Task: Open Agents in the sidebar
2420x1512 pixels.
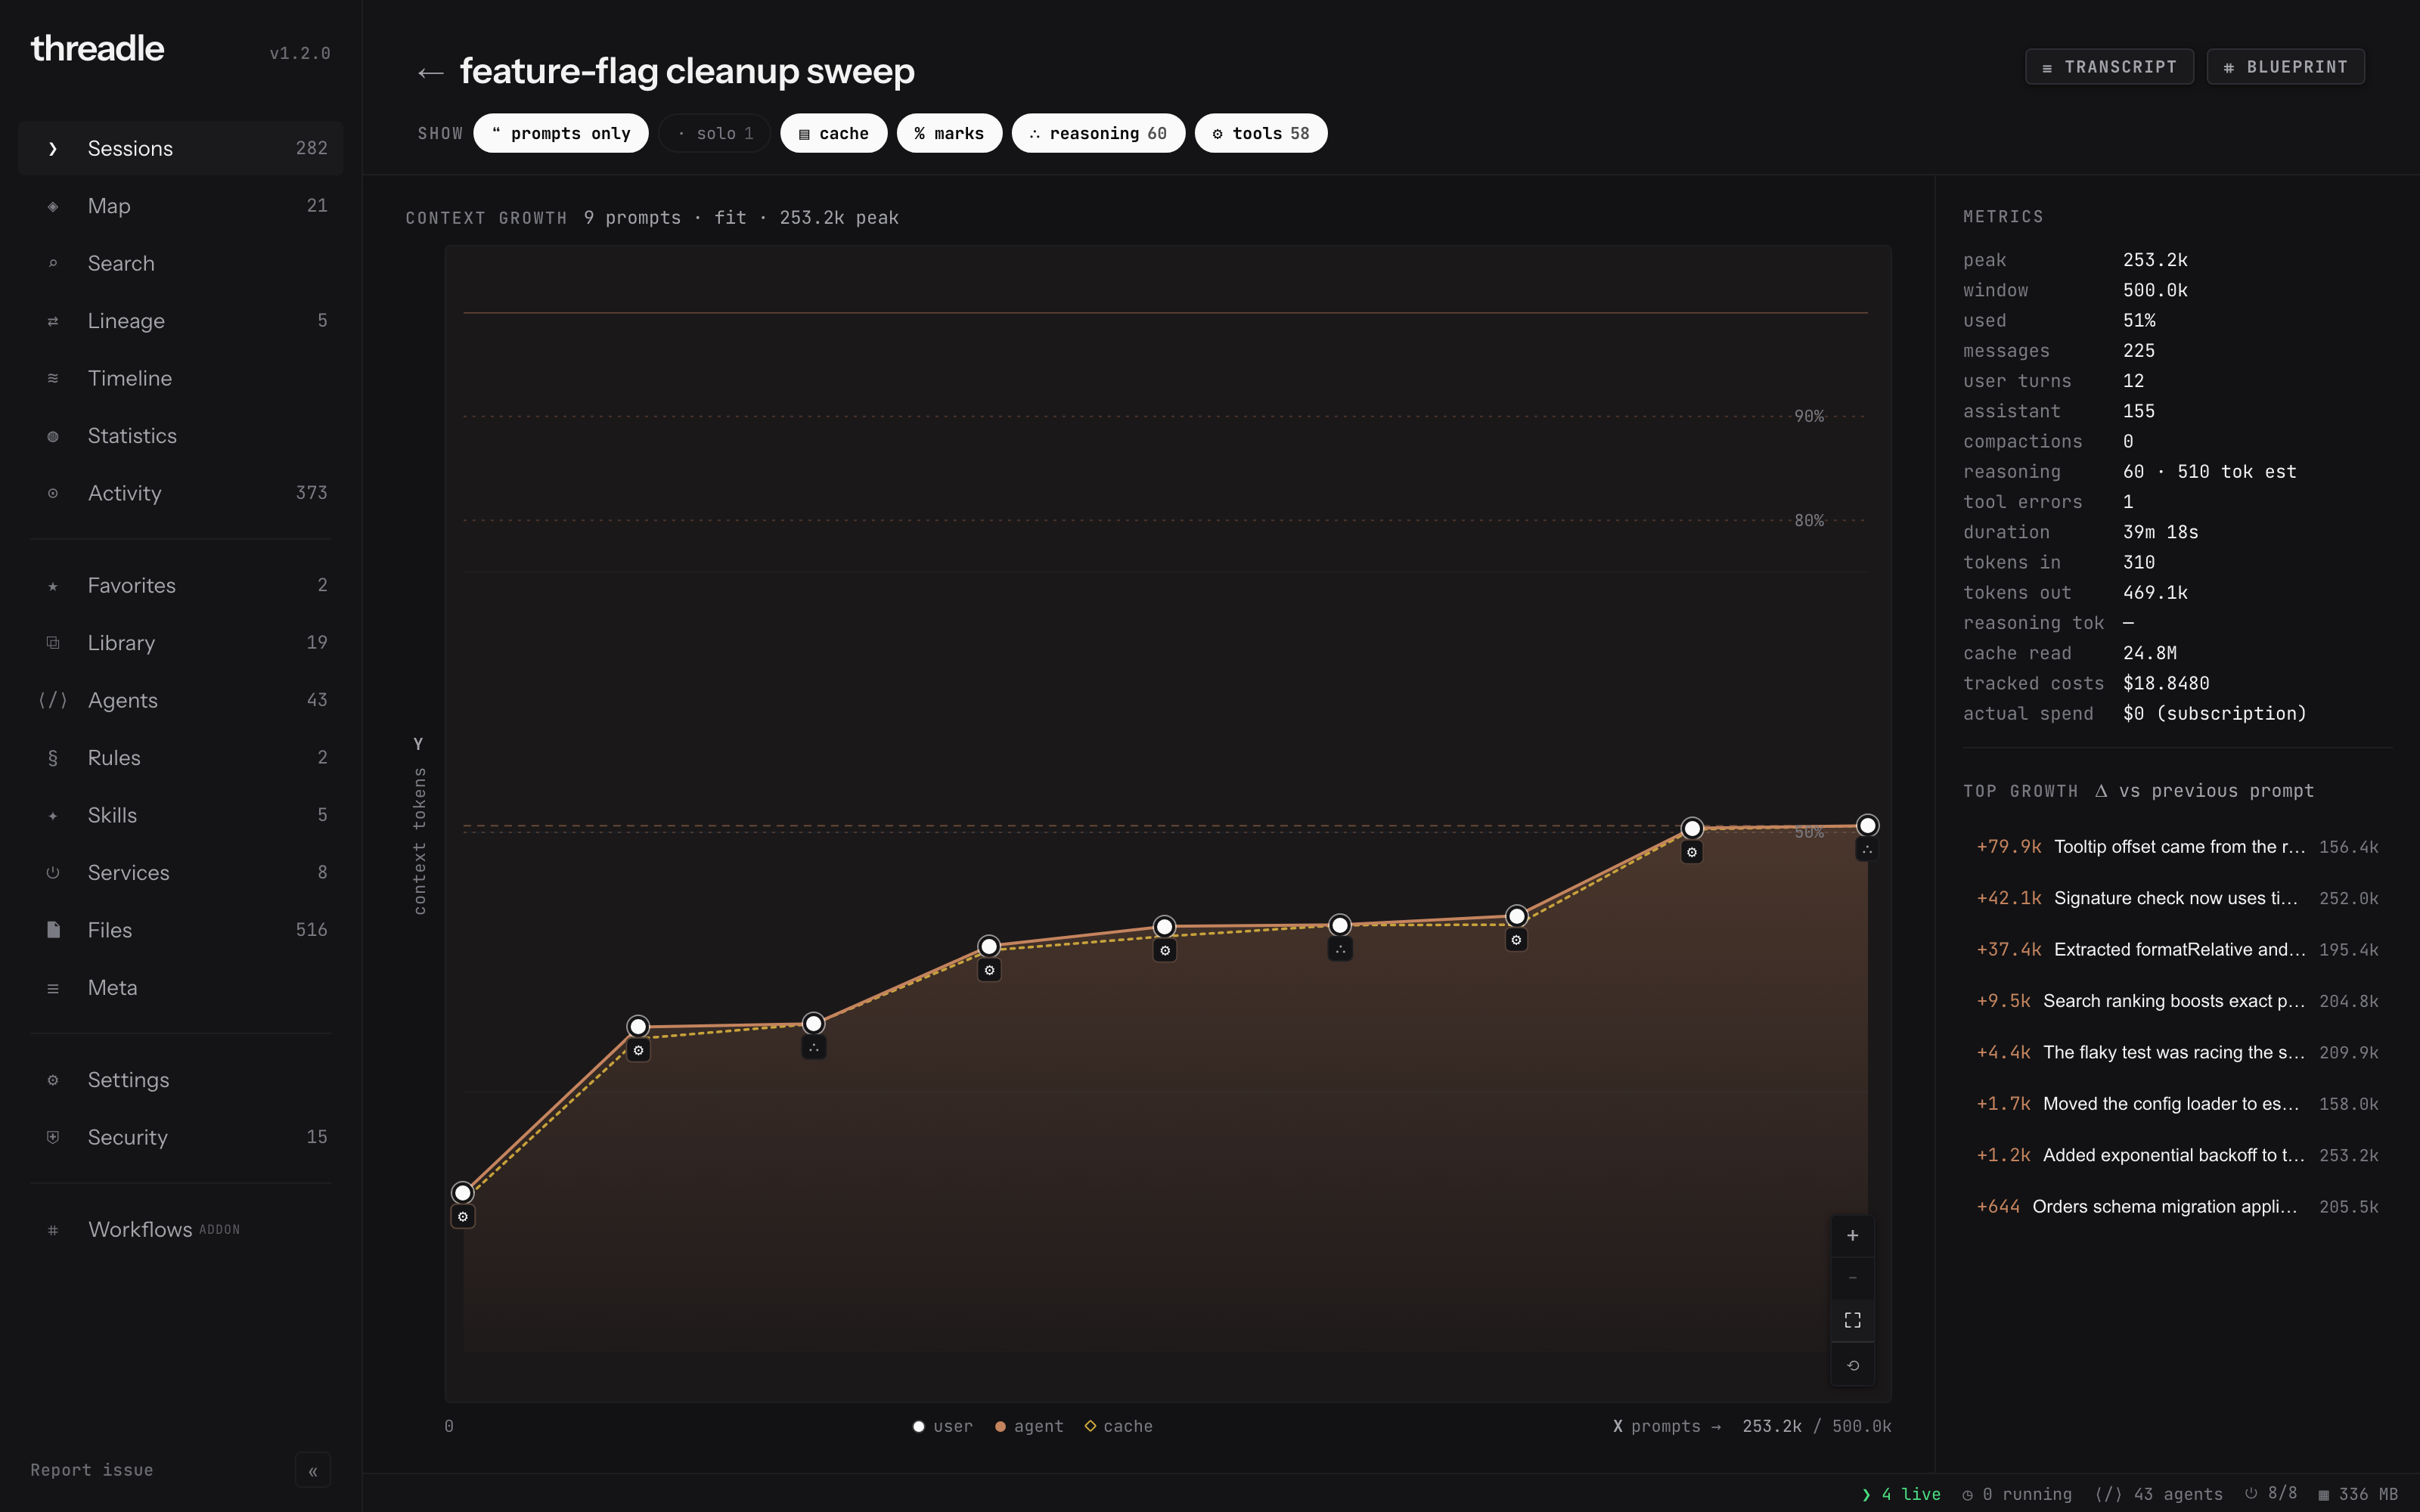Action: point(181,700)
